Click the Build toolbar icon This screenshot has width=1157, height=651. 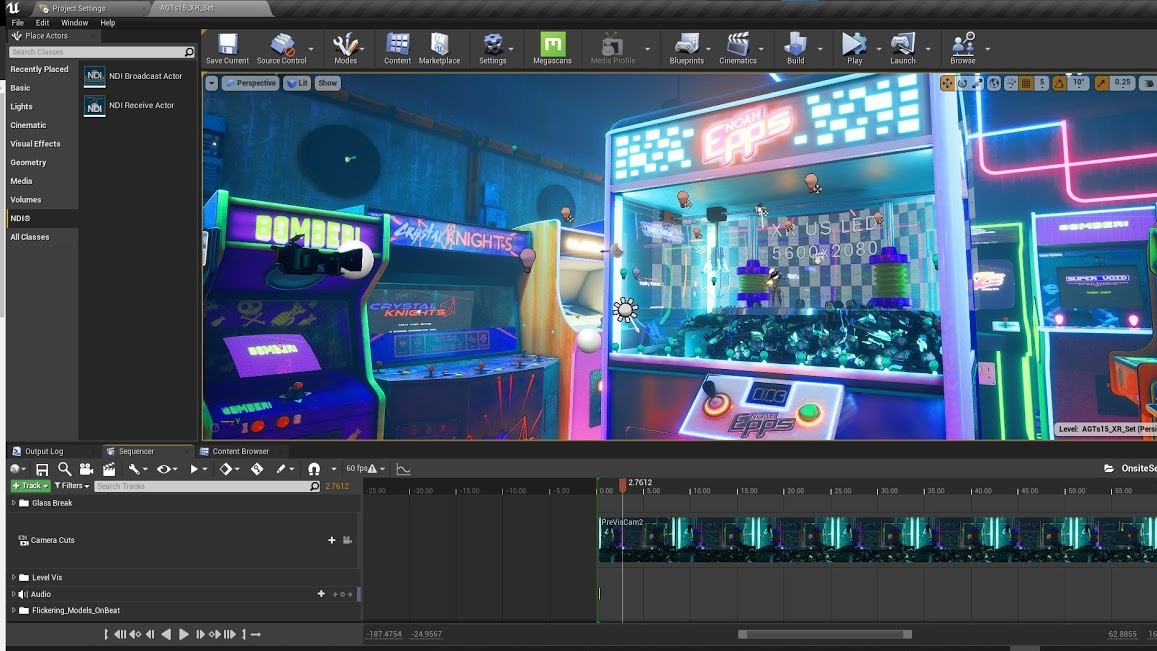point(795,46)
